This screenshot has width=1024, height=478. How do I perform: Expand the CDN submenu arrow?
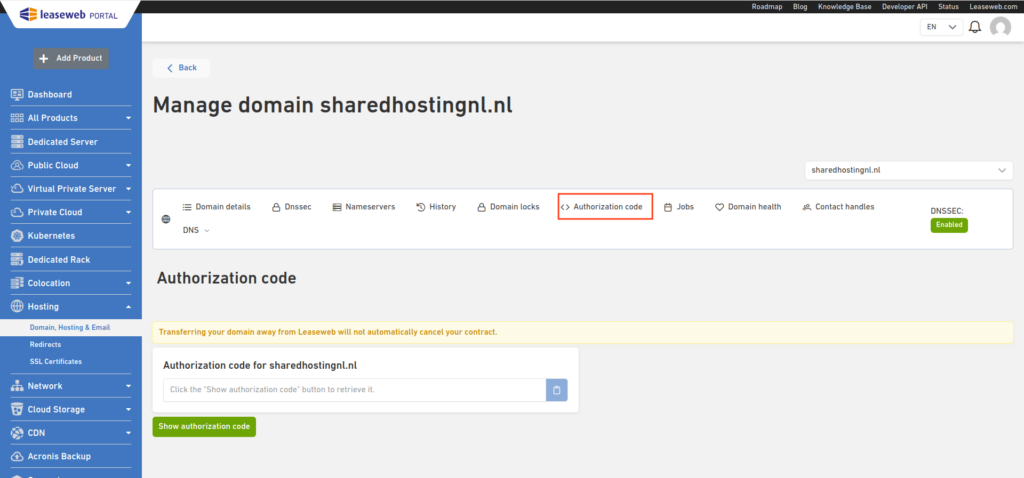tap(129, 433)
